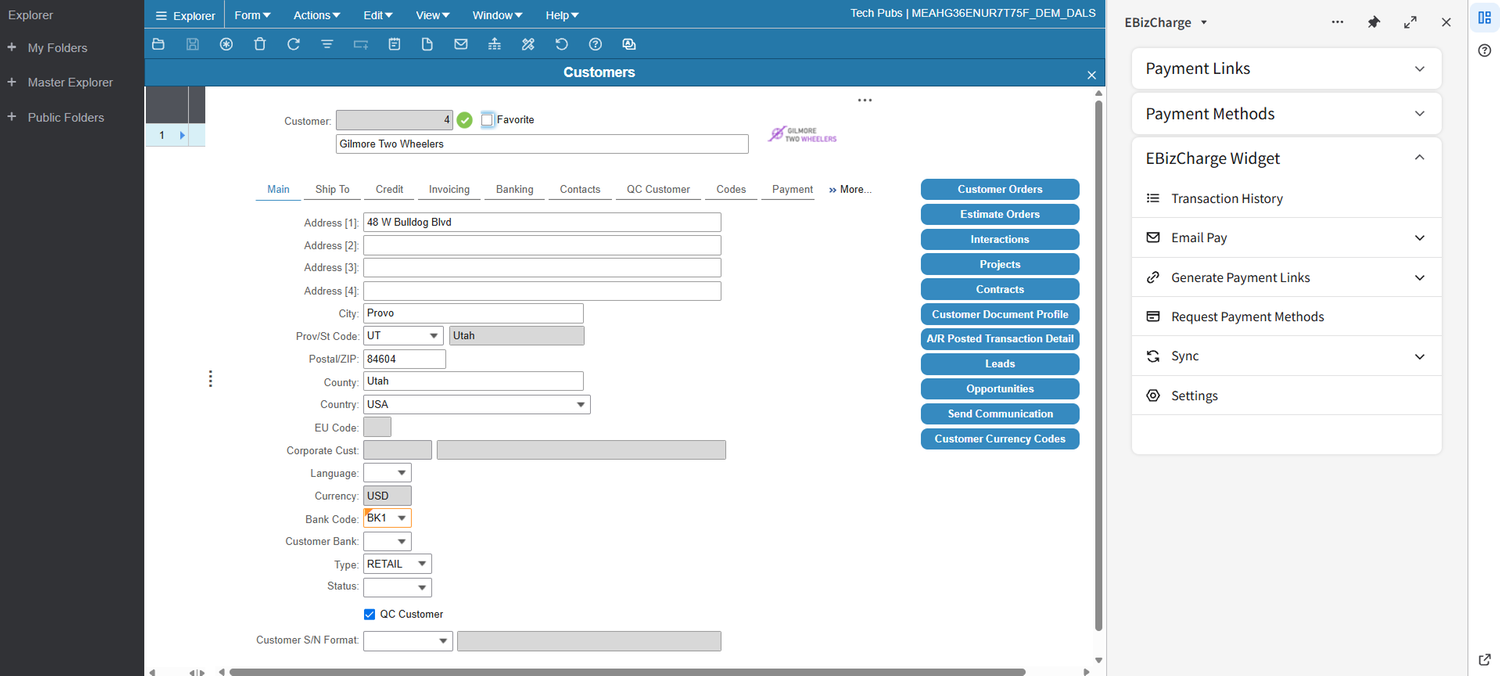The height and width of the screenshot is (676, 1500).
Task: Show more tabs via More...
Action: pos(850,189)
